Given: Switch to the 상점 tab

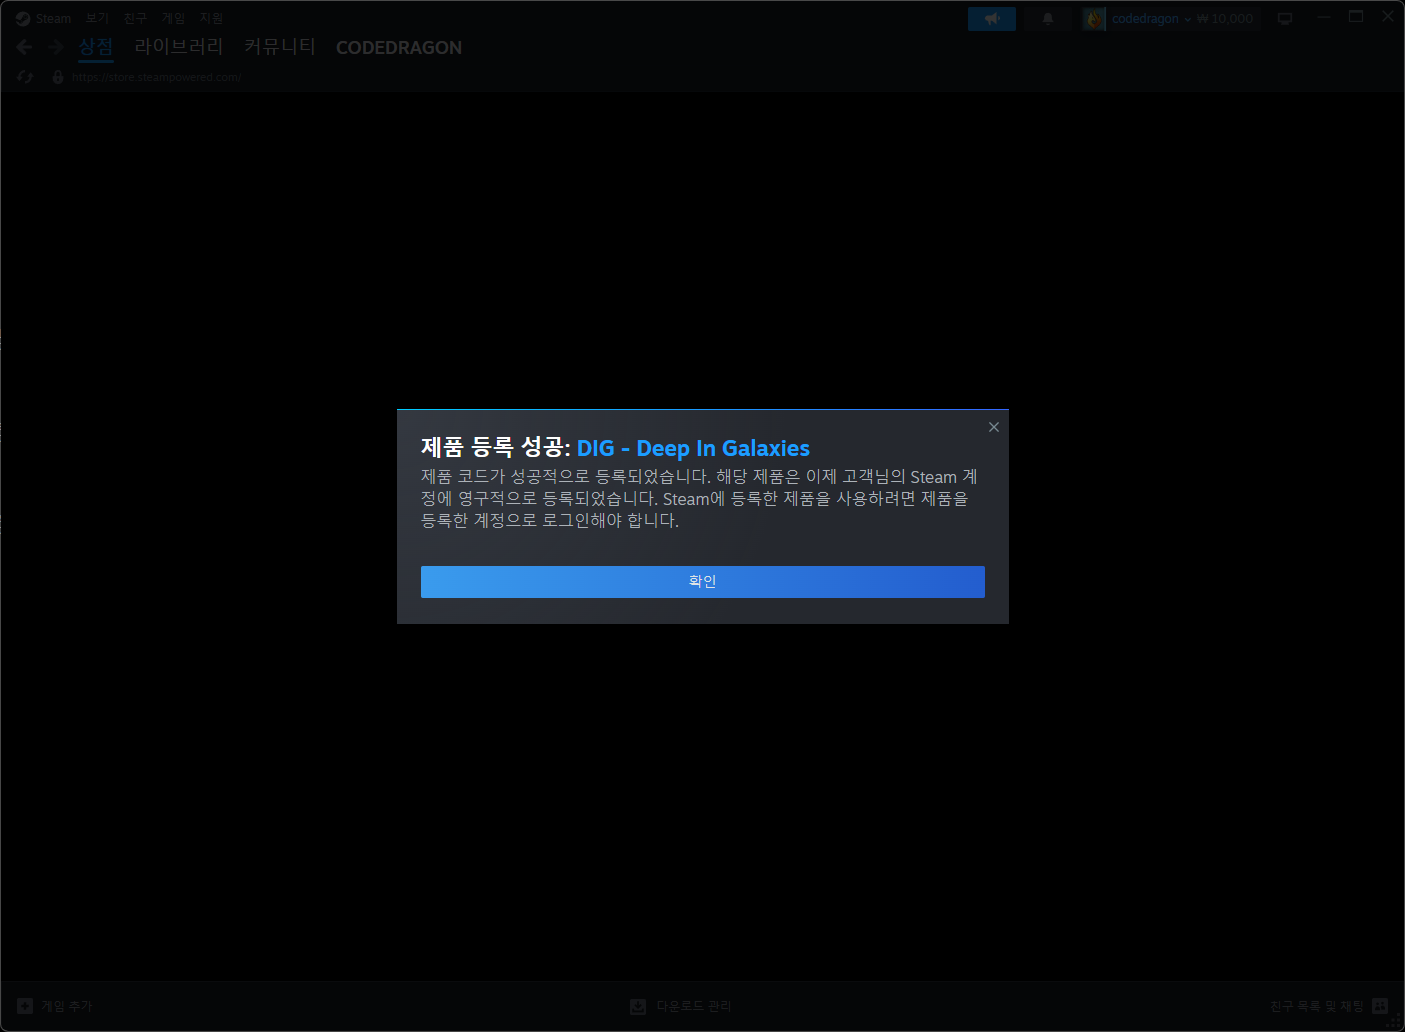Looking at the screenshot, I should coord(96,47).
